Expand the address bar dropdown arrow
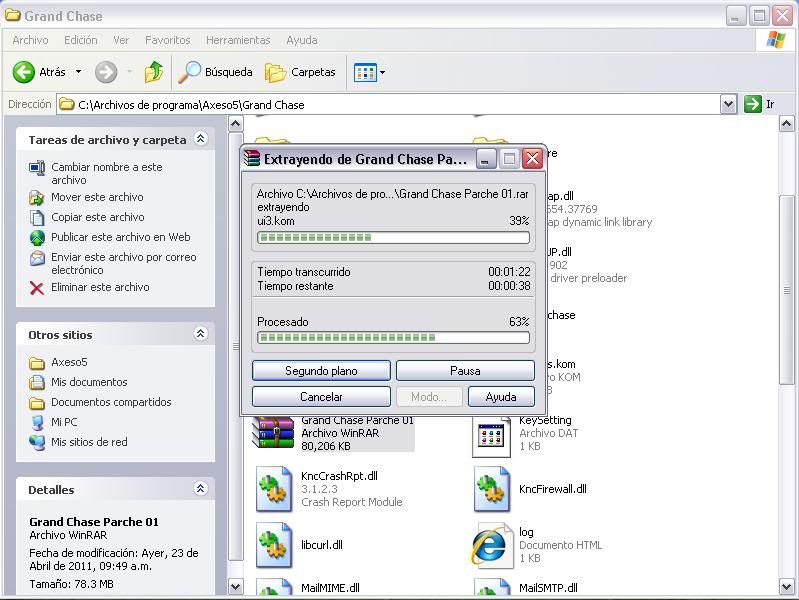The image size is (799, 600). pyautogui.click(x=728, y=104)
